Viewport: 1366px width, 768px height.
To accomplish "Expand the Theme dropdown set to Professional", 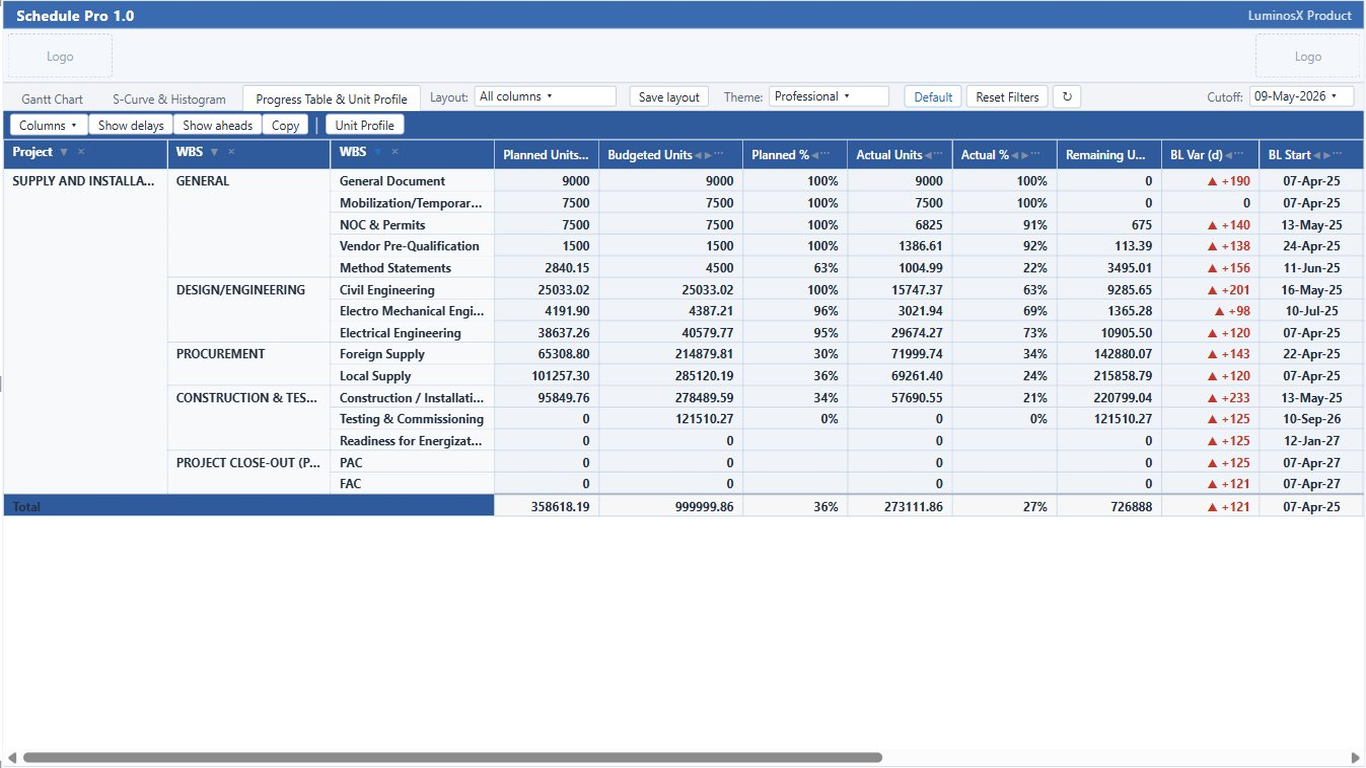I will pyautogui.click(x=829, y=97).
